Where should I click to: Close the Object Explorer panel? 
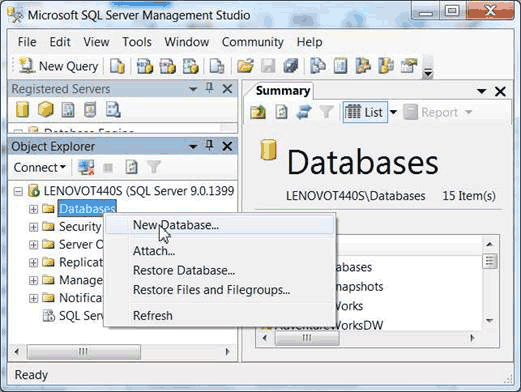(227, 146)
